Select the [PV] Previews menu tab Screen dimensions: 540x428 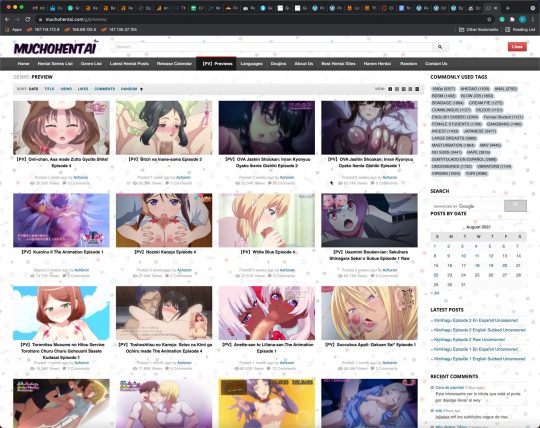pyautogui.click(x=217, y=64)
